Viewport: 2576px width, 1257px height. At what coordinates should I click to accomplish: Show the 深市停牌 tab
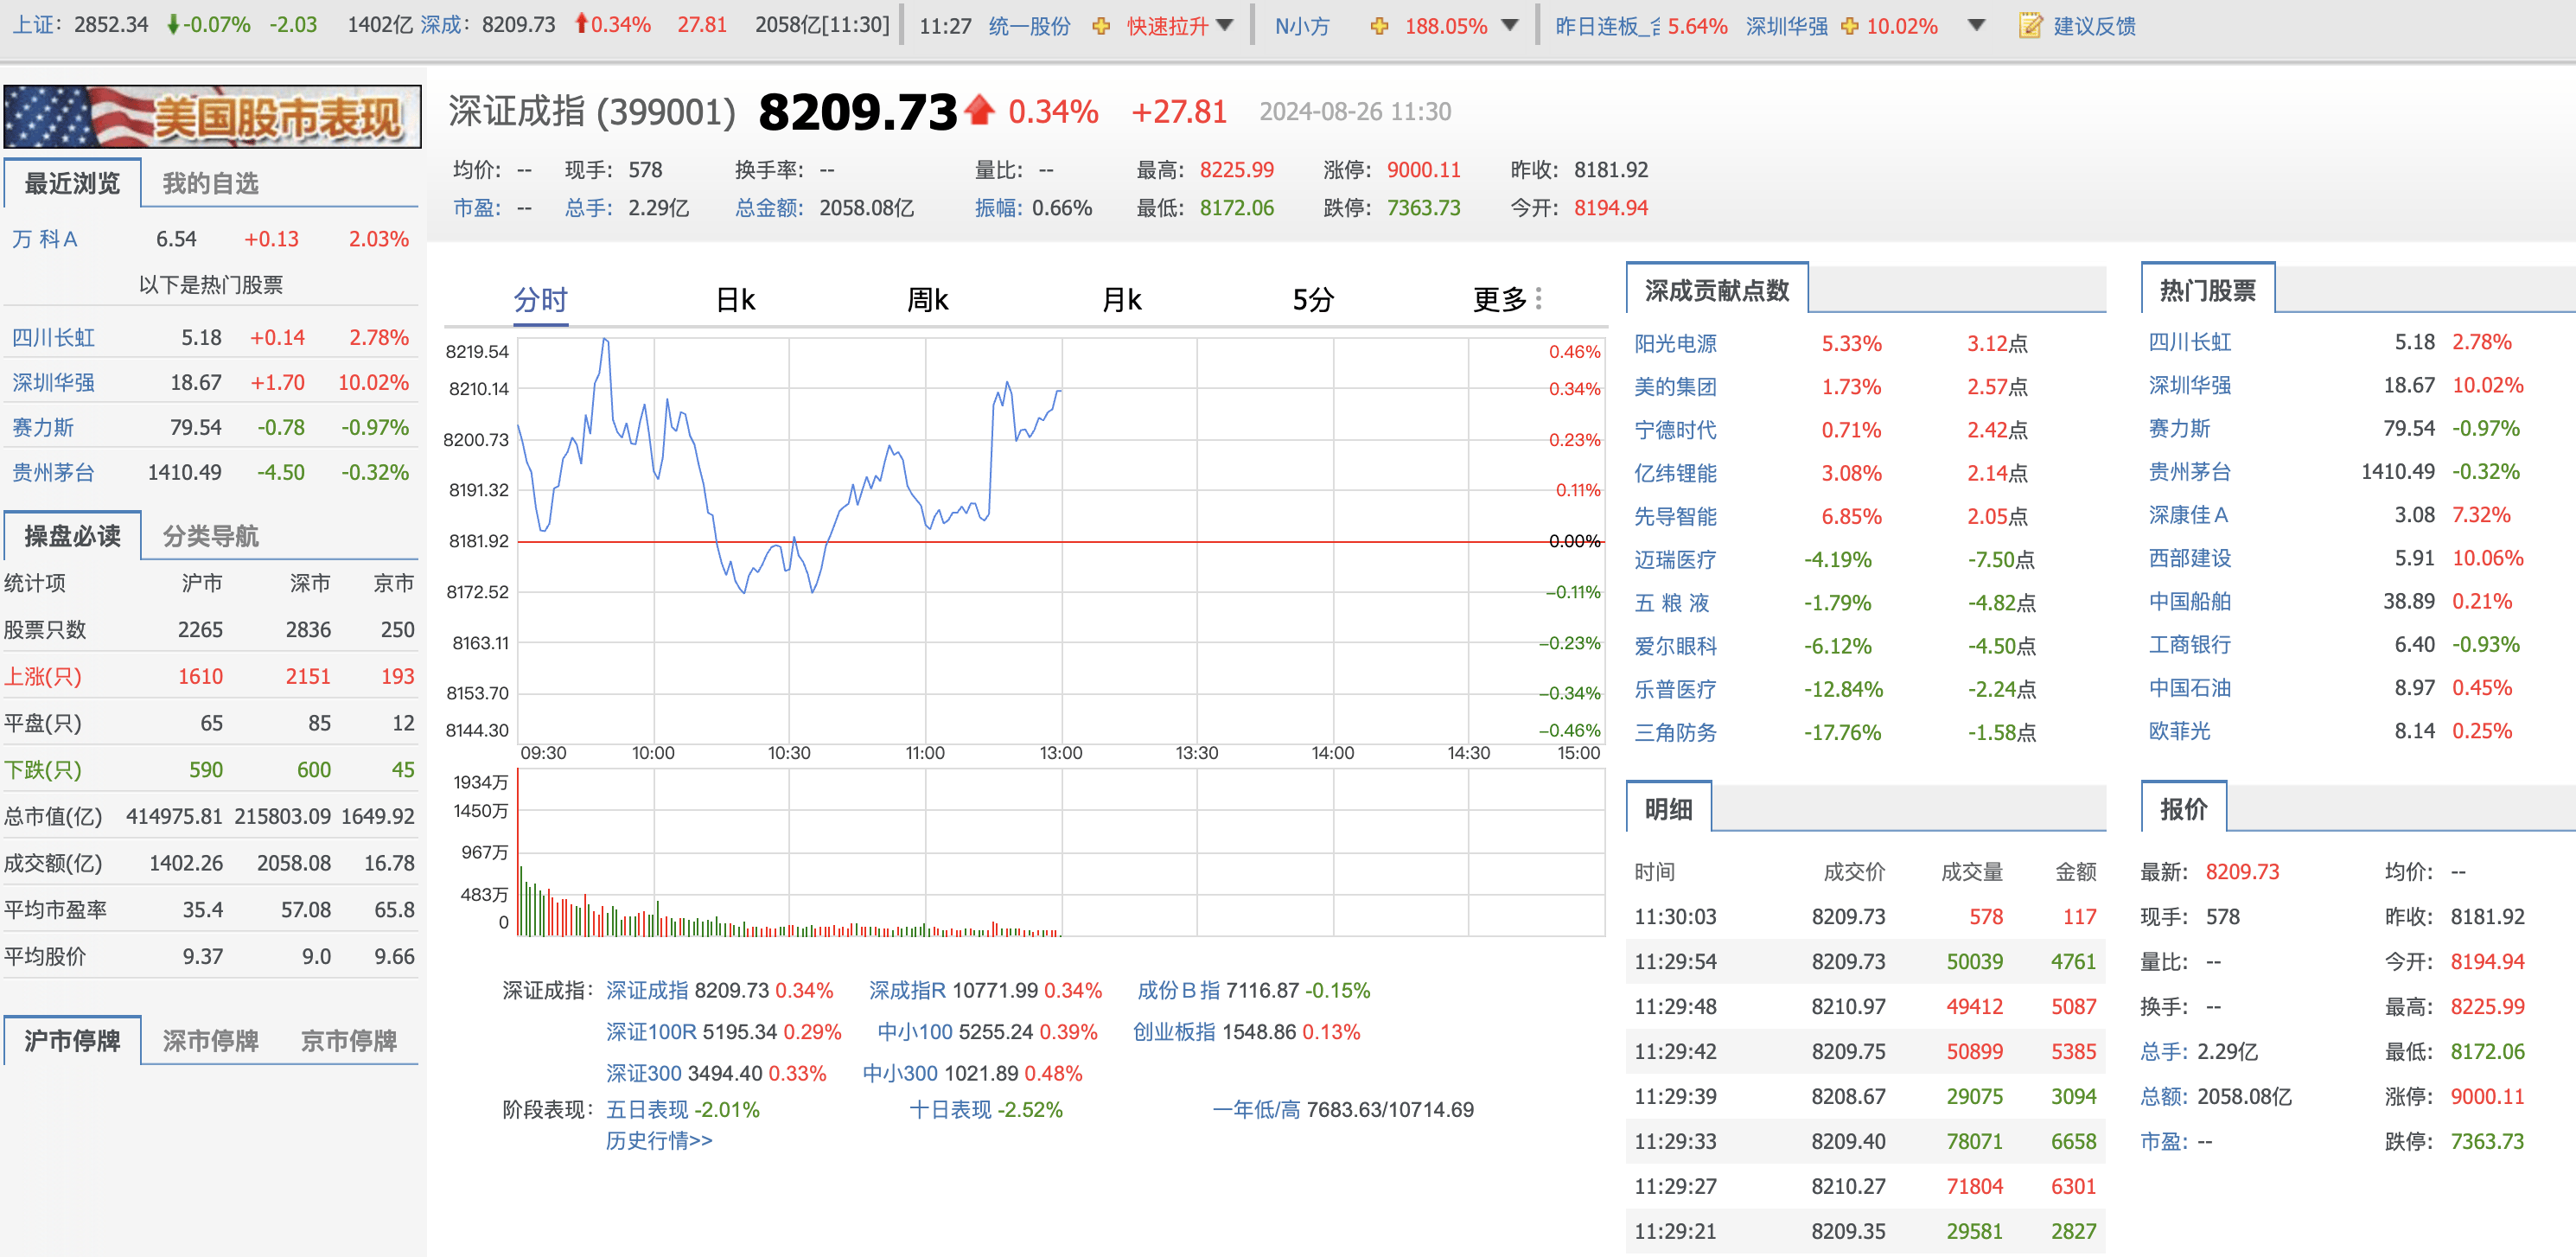210,1040
